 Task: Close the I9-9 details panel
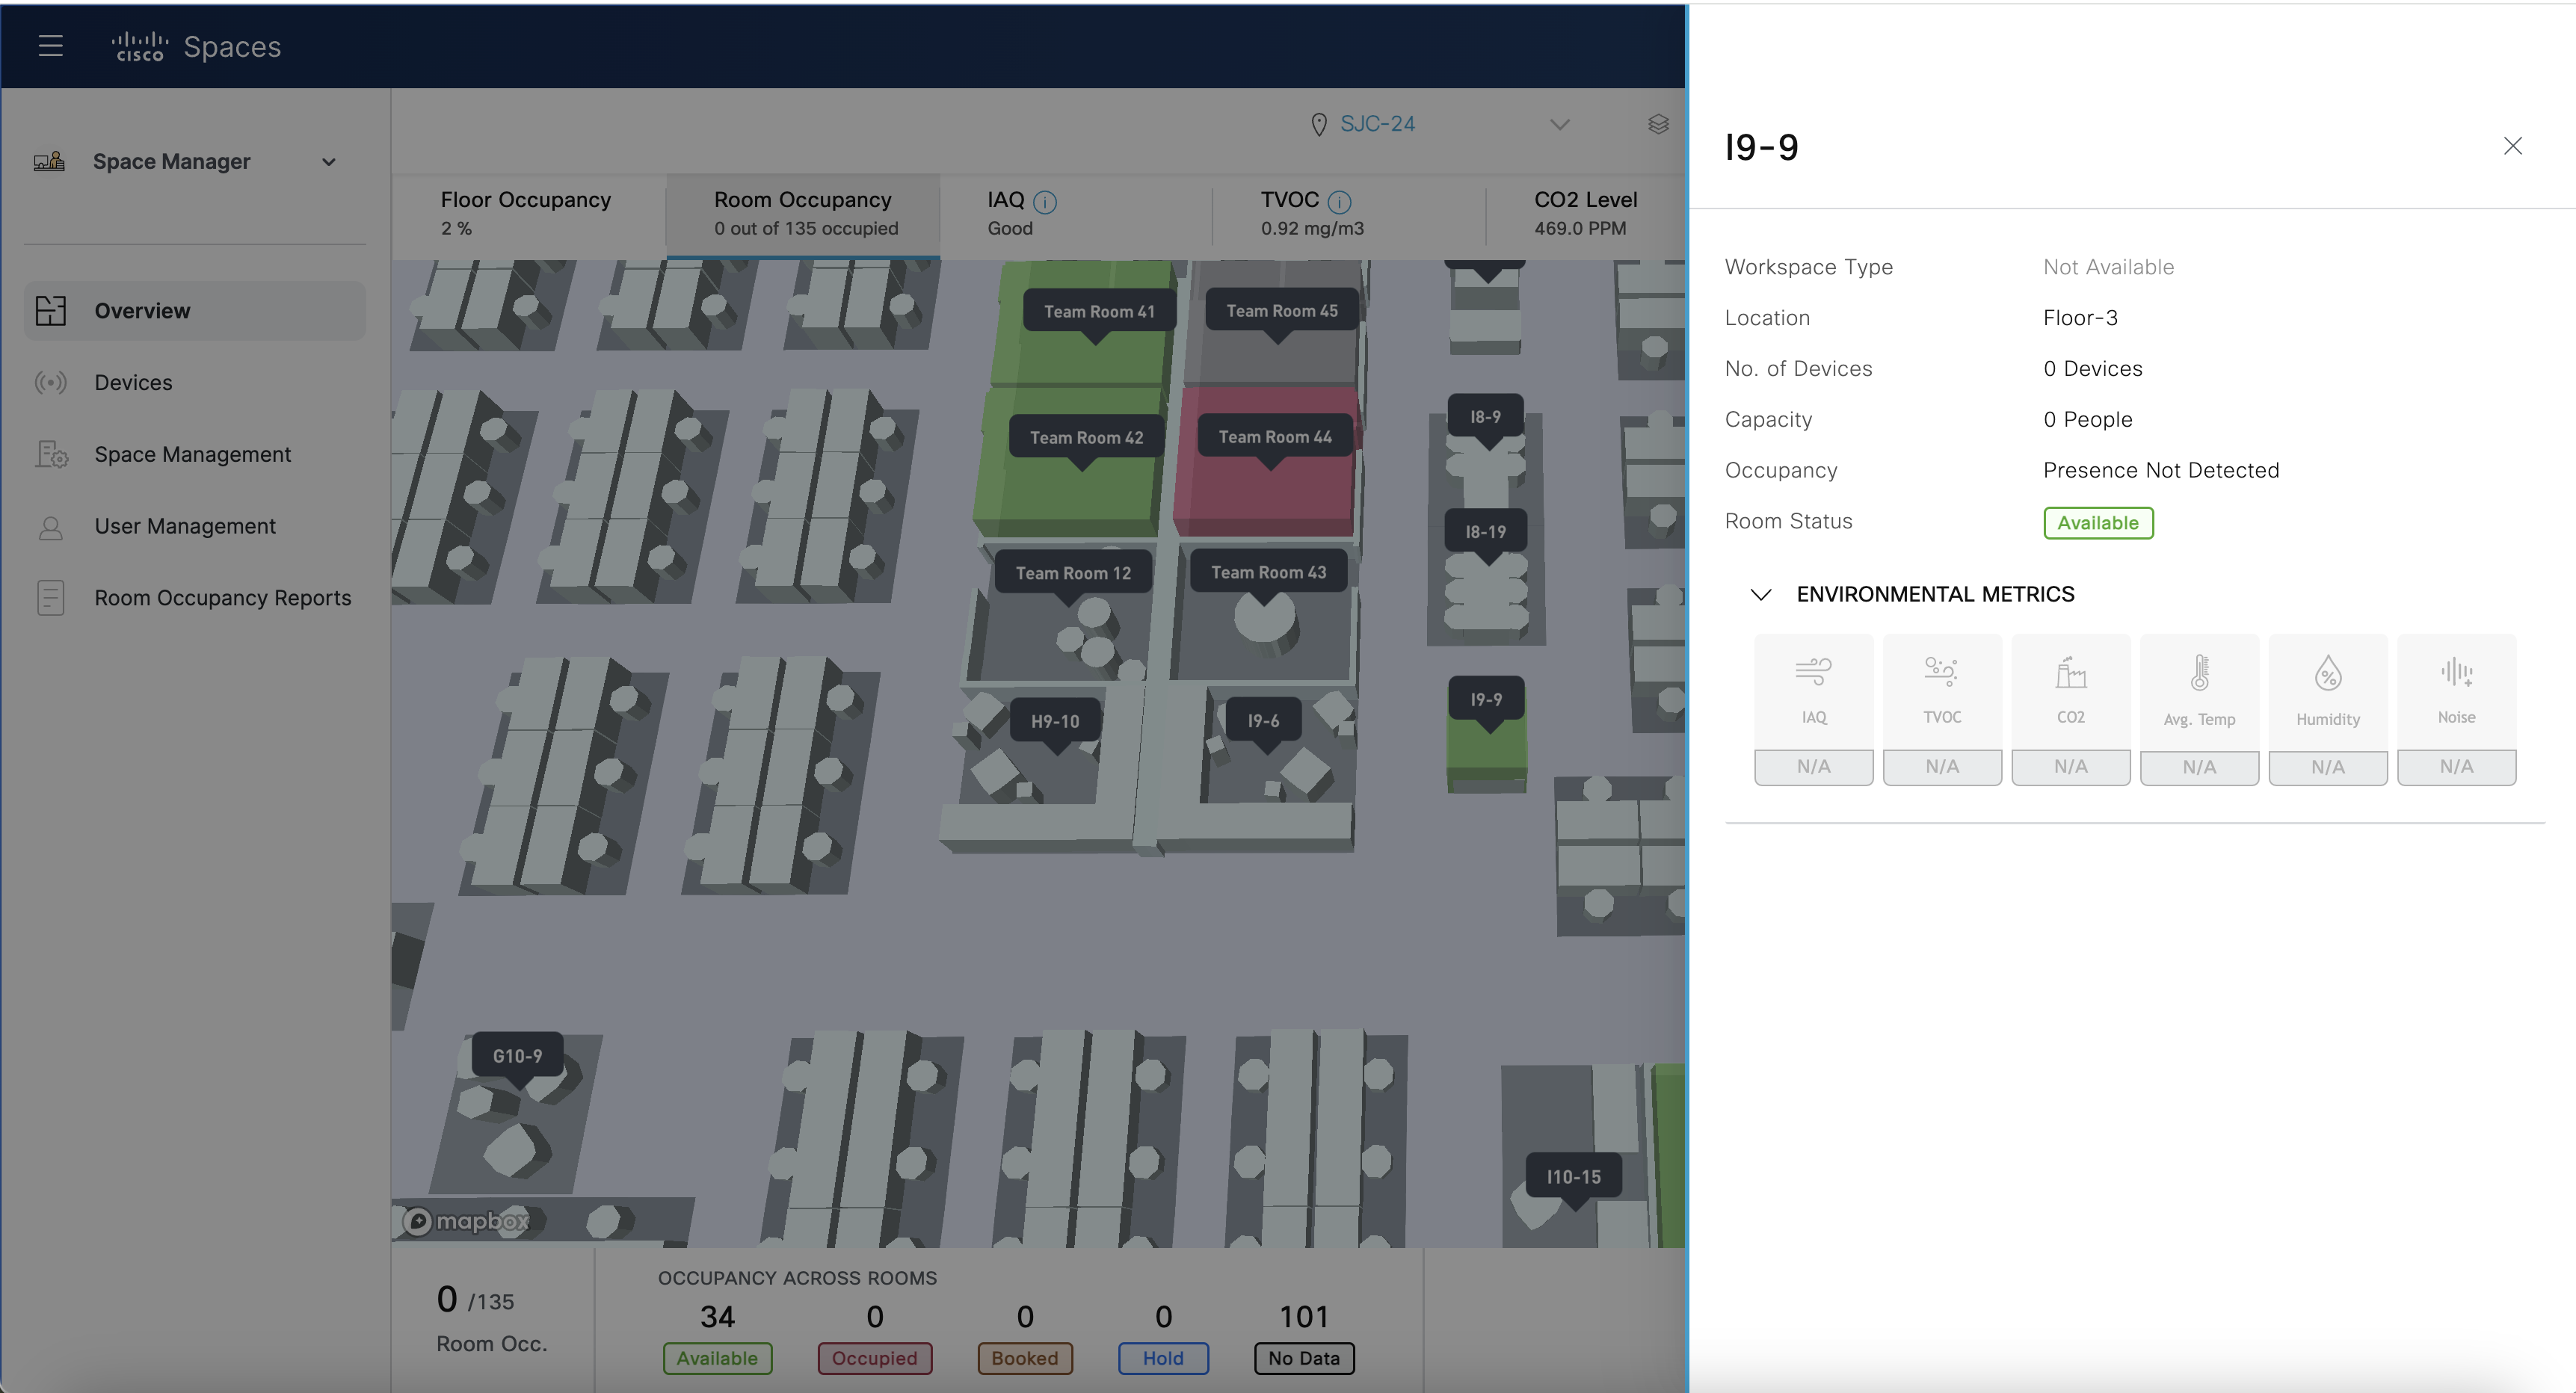[2512, 146]
